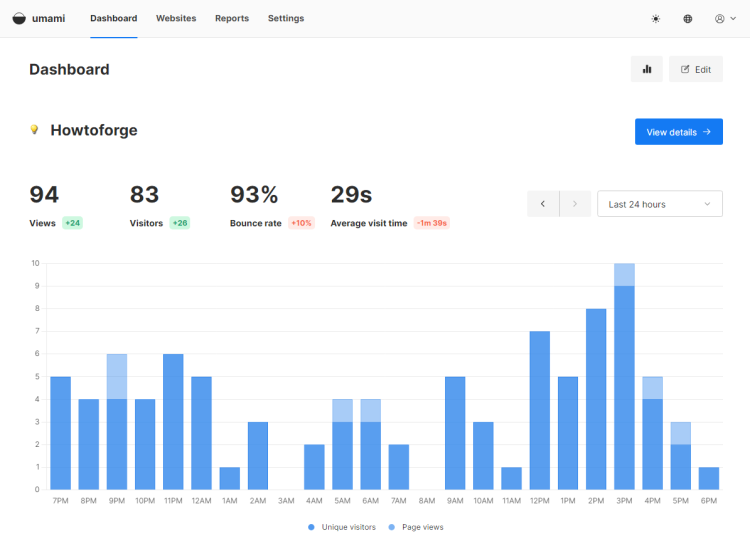Toggle Unique visitors legend item
Image resolution: width=750 pixels, height=546 pixels.
342,527
